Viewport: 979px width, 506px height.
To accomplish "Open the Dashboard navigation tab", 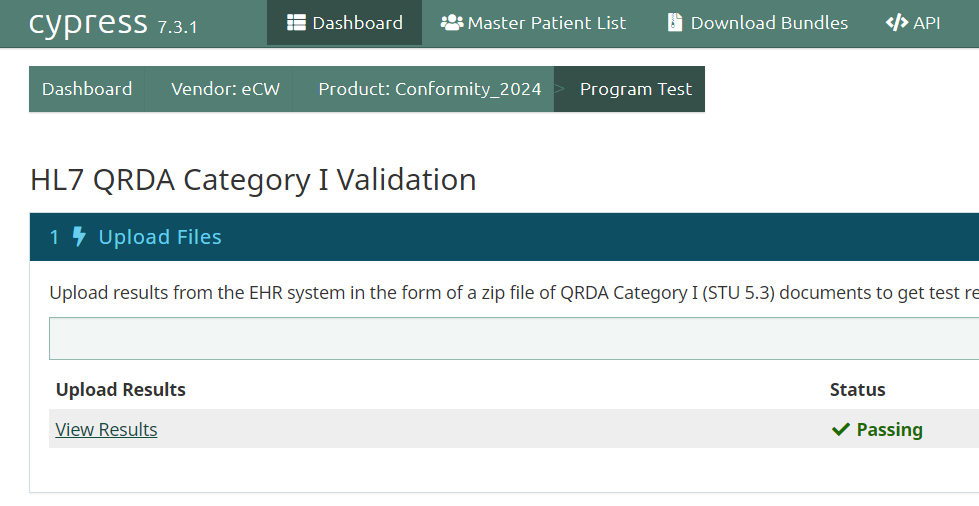I will (x=345, y=23).
